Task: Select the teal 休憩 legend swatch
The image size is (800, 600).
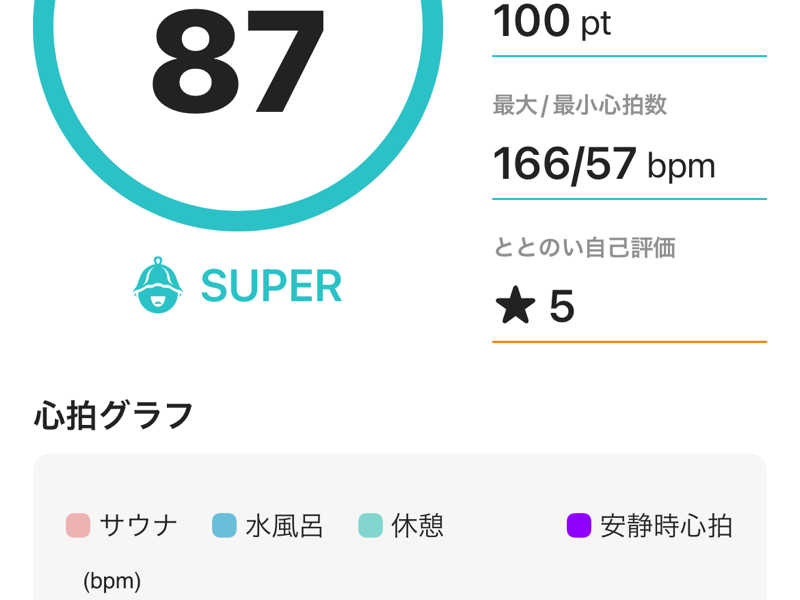Action: (370, 526)
